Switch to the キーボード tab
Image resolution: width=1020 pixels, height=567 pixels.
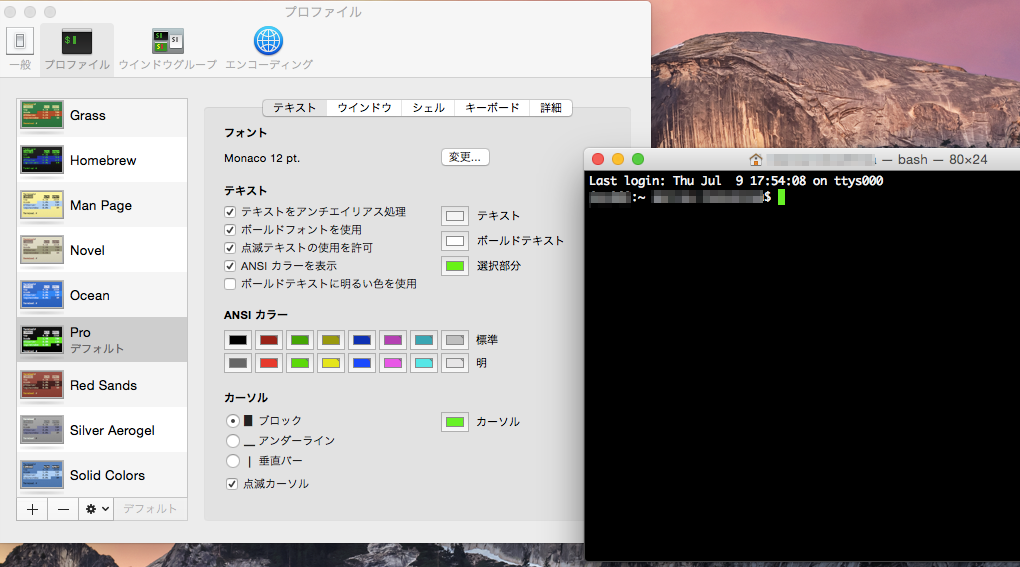point(492,108)
